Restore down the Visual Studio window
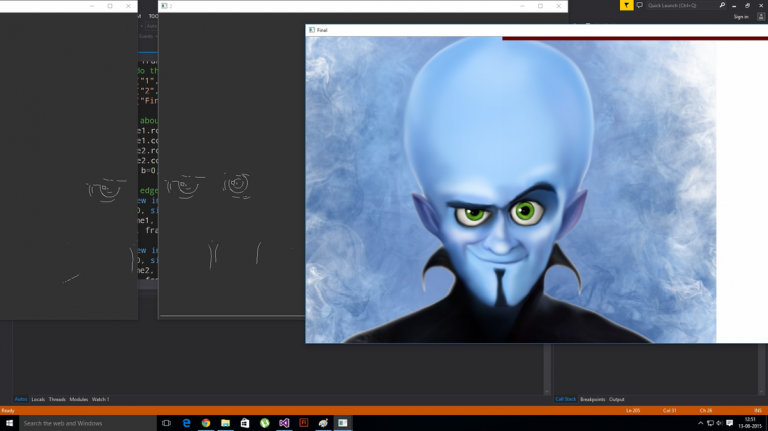The width and height of the screenshot is (768, 431). tap(747, 5)
